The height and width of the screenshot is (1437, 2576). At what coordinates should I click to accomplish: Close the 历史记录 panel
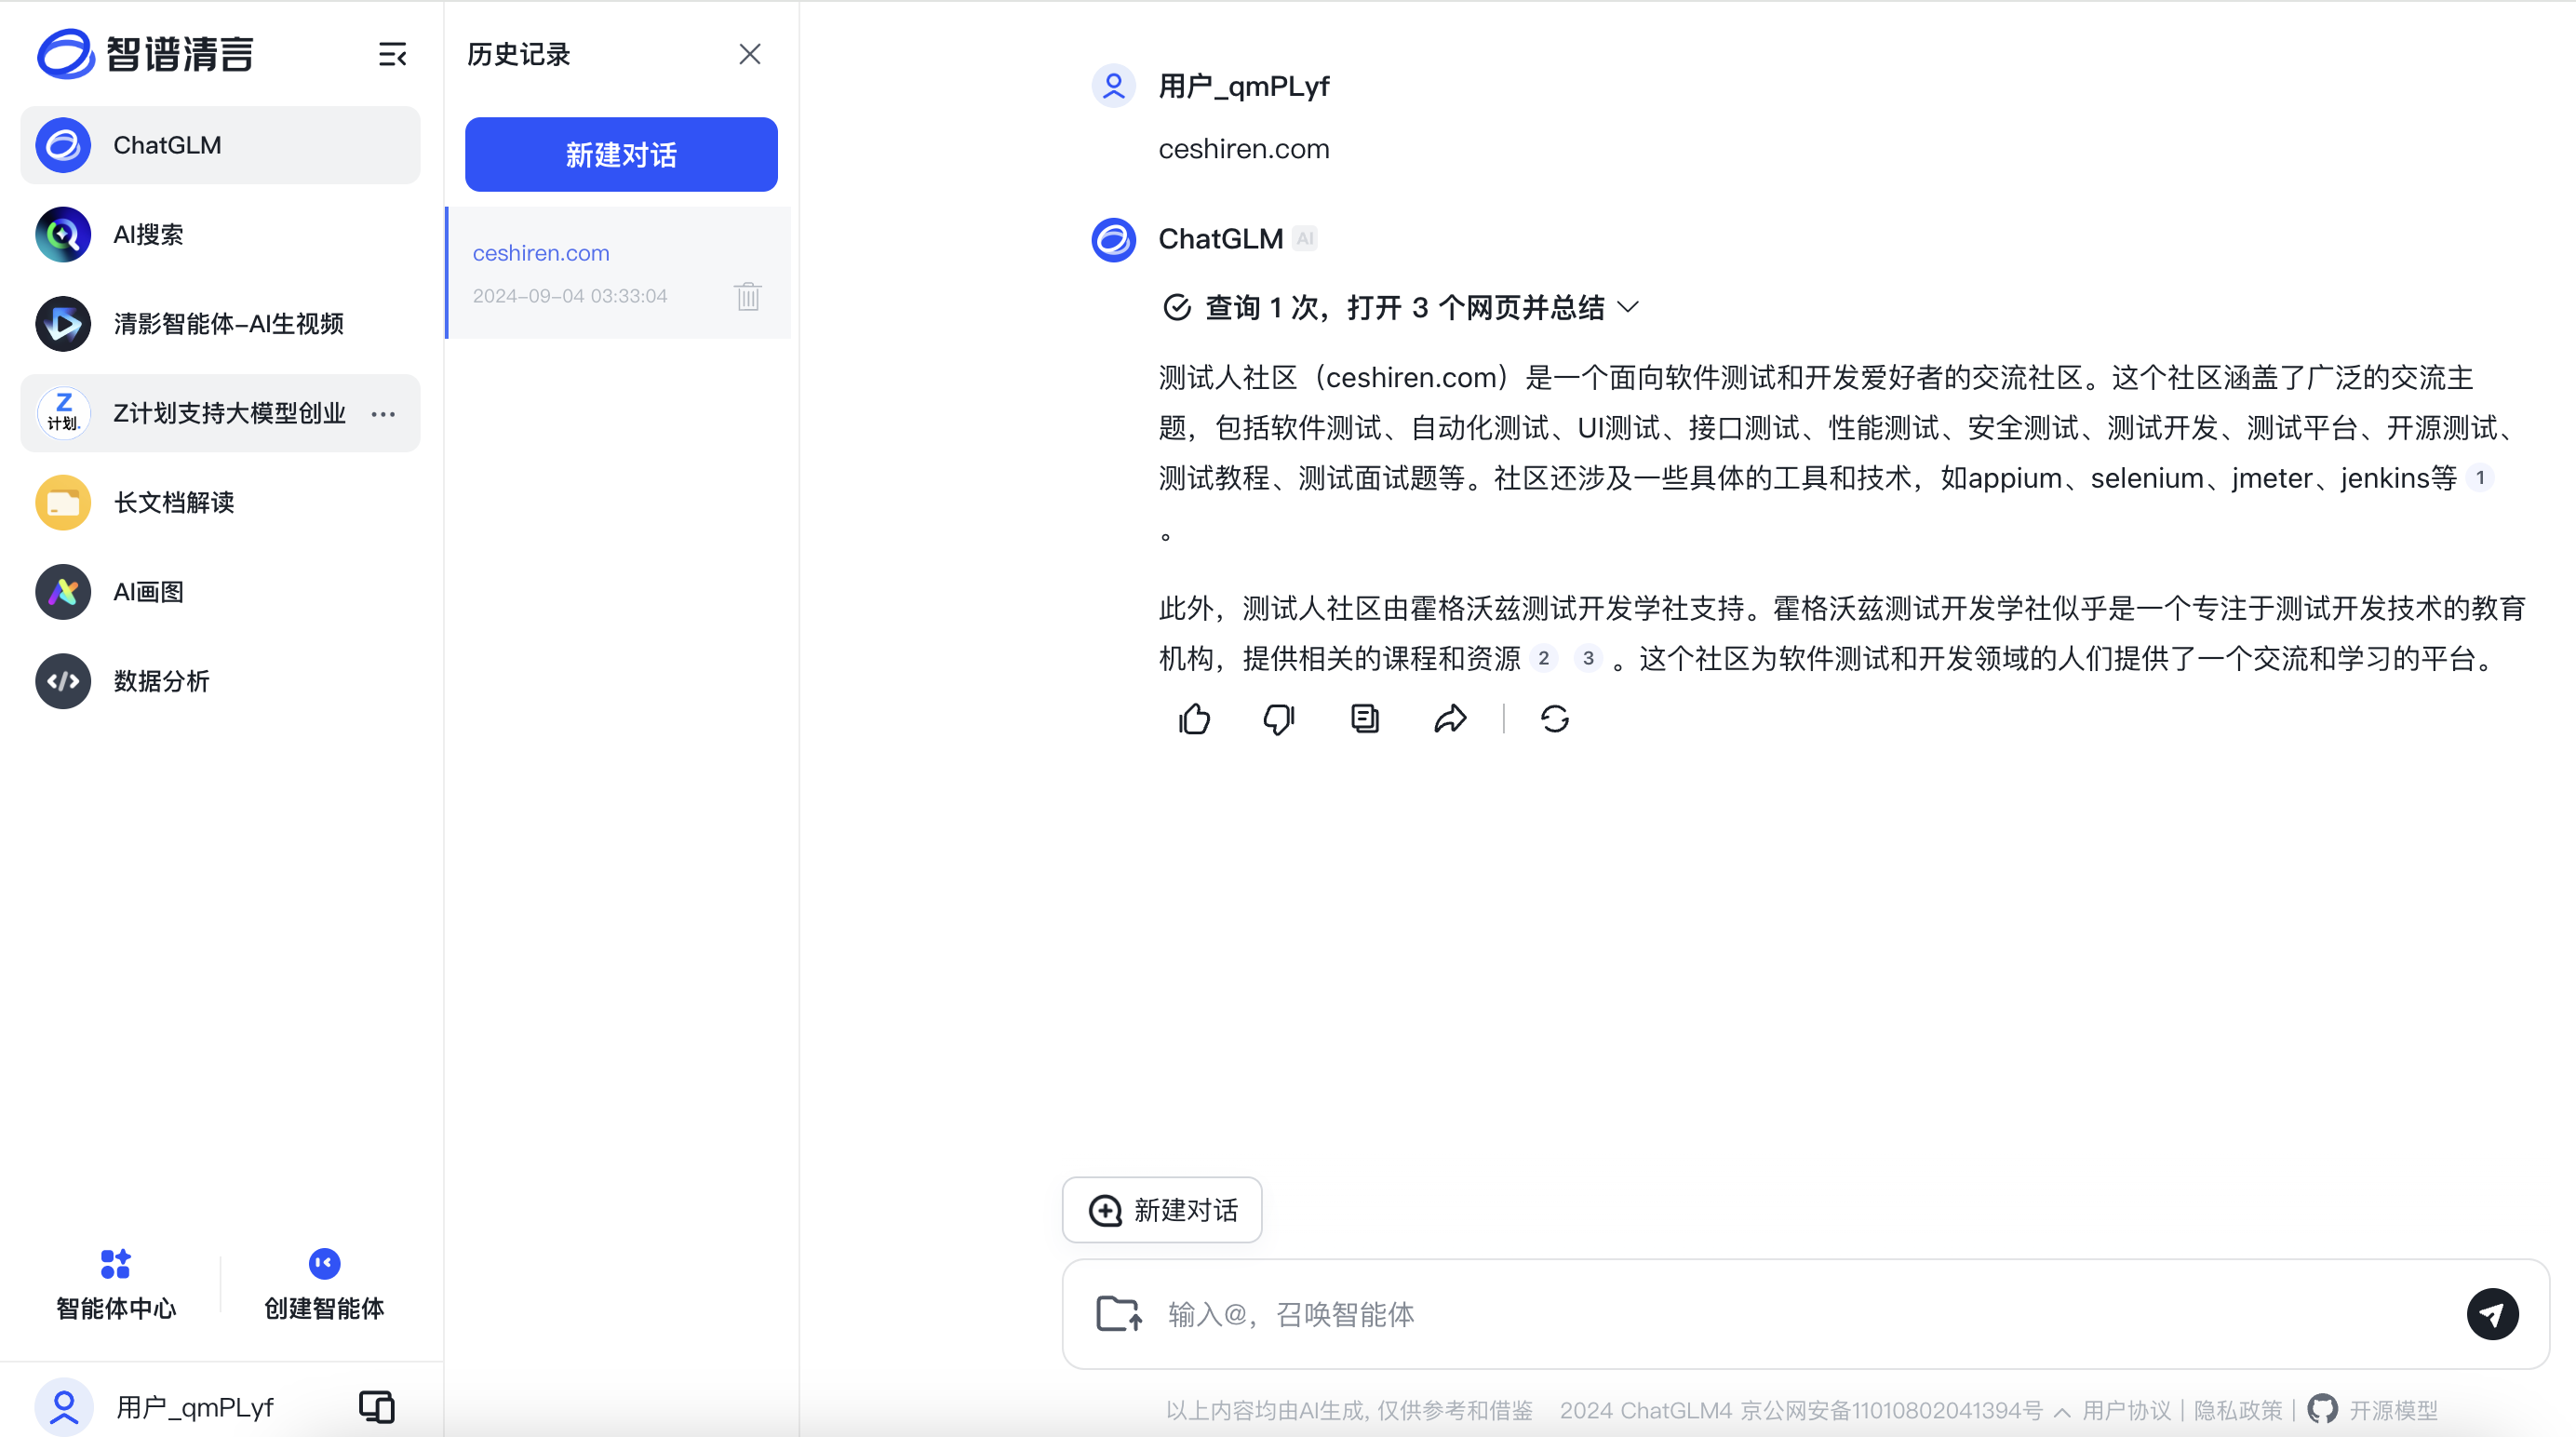pos(750,54)
